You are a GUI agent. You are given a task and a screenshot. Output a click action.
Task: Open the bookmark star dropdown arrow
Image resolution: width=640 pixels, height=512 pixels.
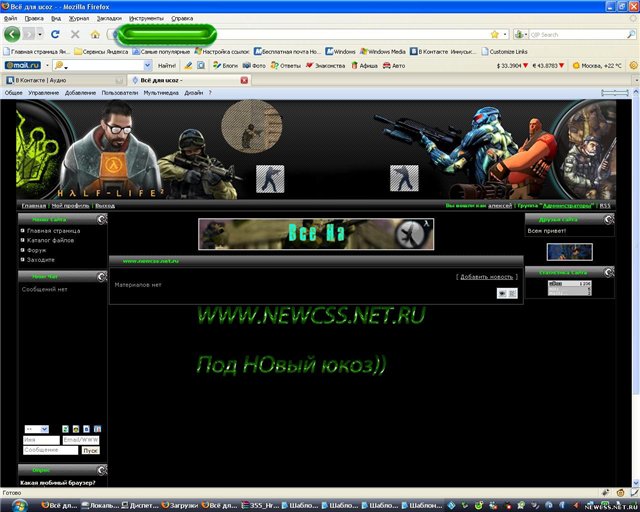(x=505, y=34)
